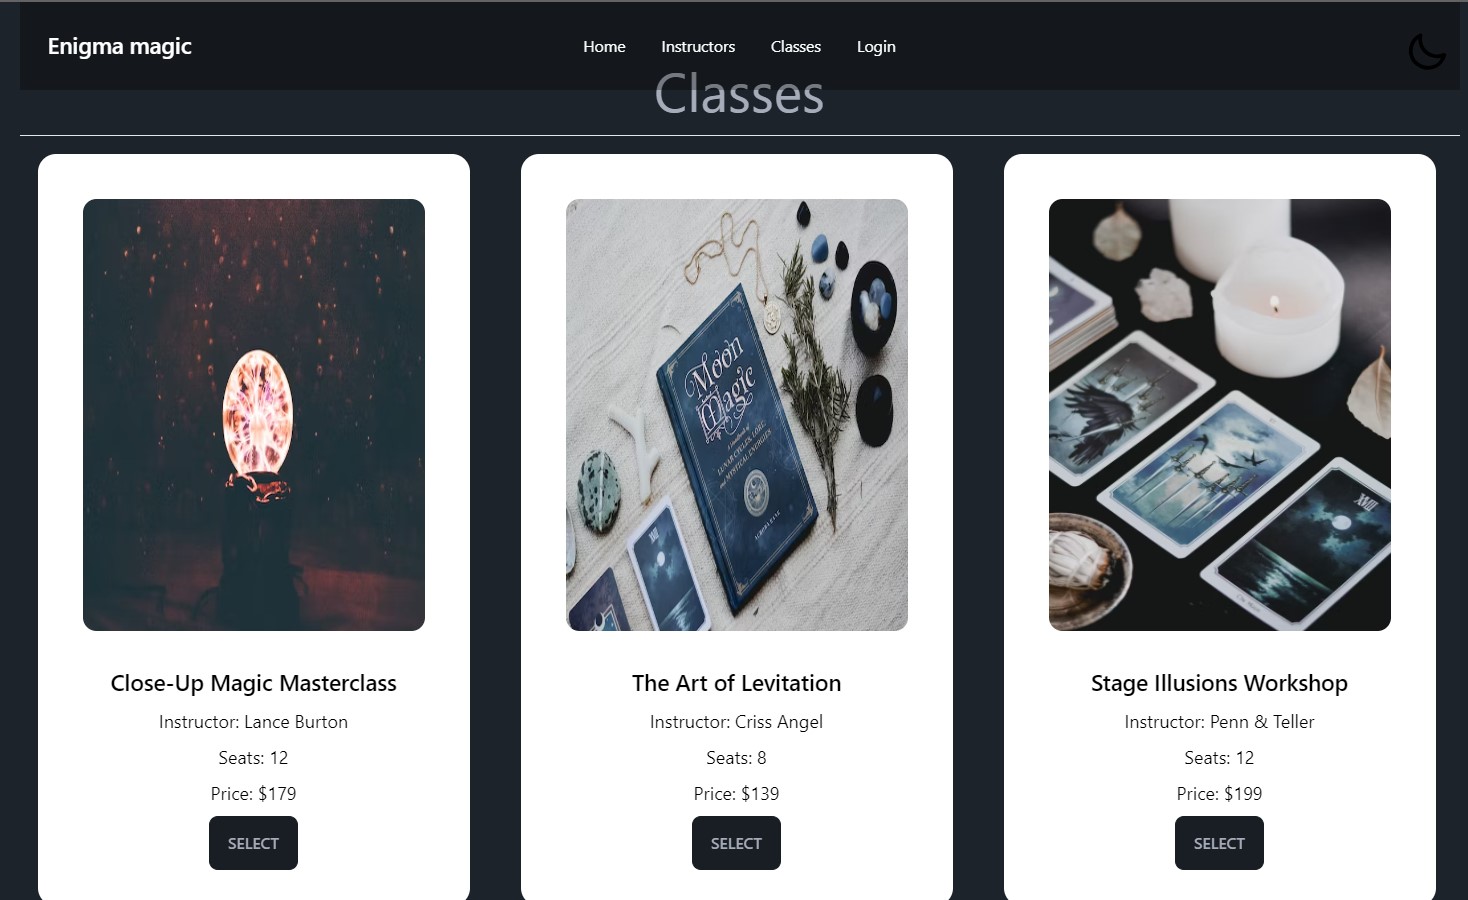
Task: Click Close-Up Magic Masterclass title
Action: [x=254, y=683]
